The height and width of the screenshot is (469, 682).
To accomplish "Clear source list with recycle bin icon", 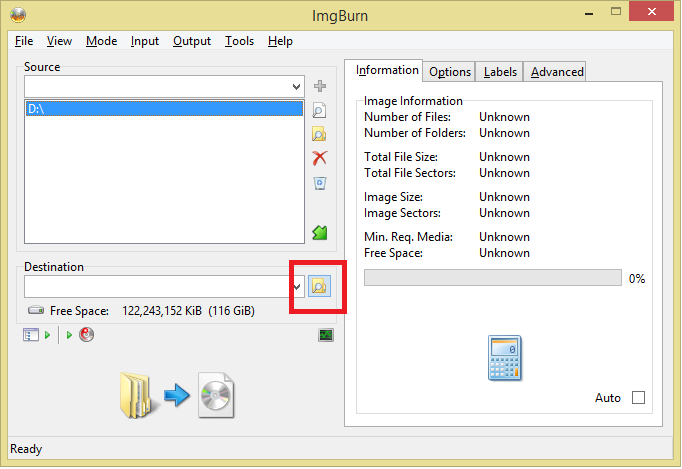I will coord(320,183).
